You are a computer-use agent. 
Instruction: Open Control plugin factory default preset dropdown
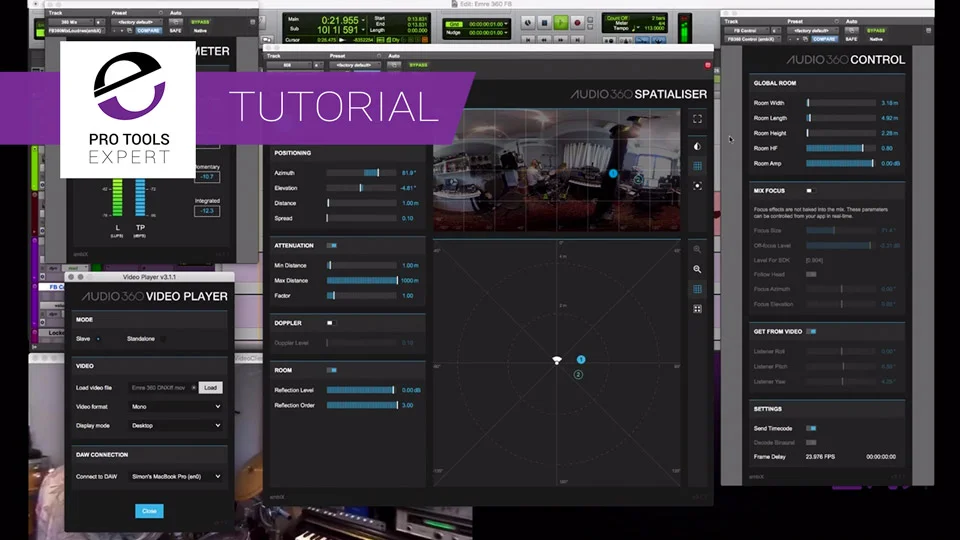(x=812, y=30)
